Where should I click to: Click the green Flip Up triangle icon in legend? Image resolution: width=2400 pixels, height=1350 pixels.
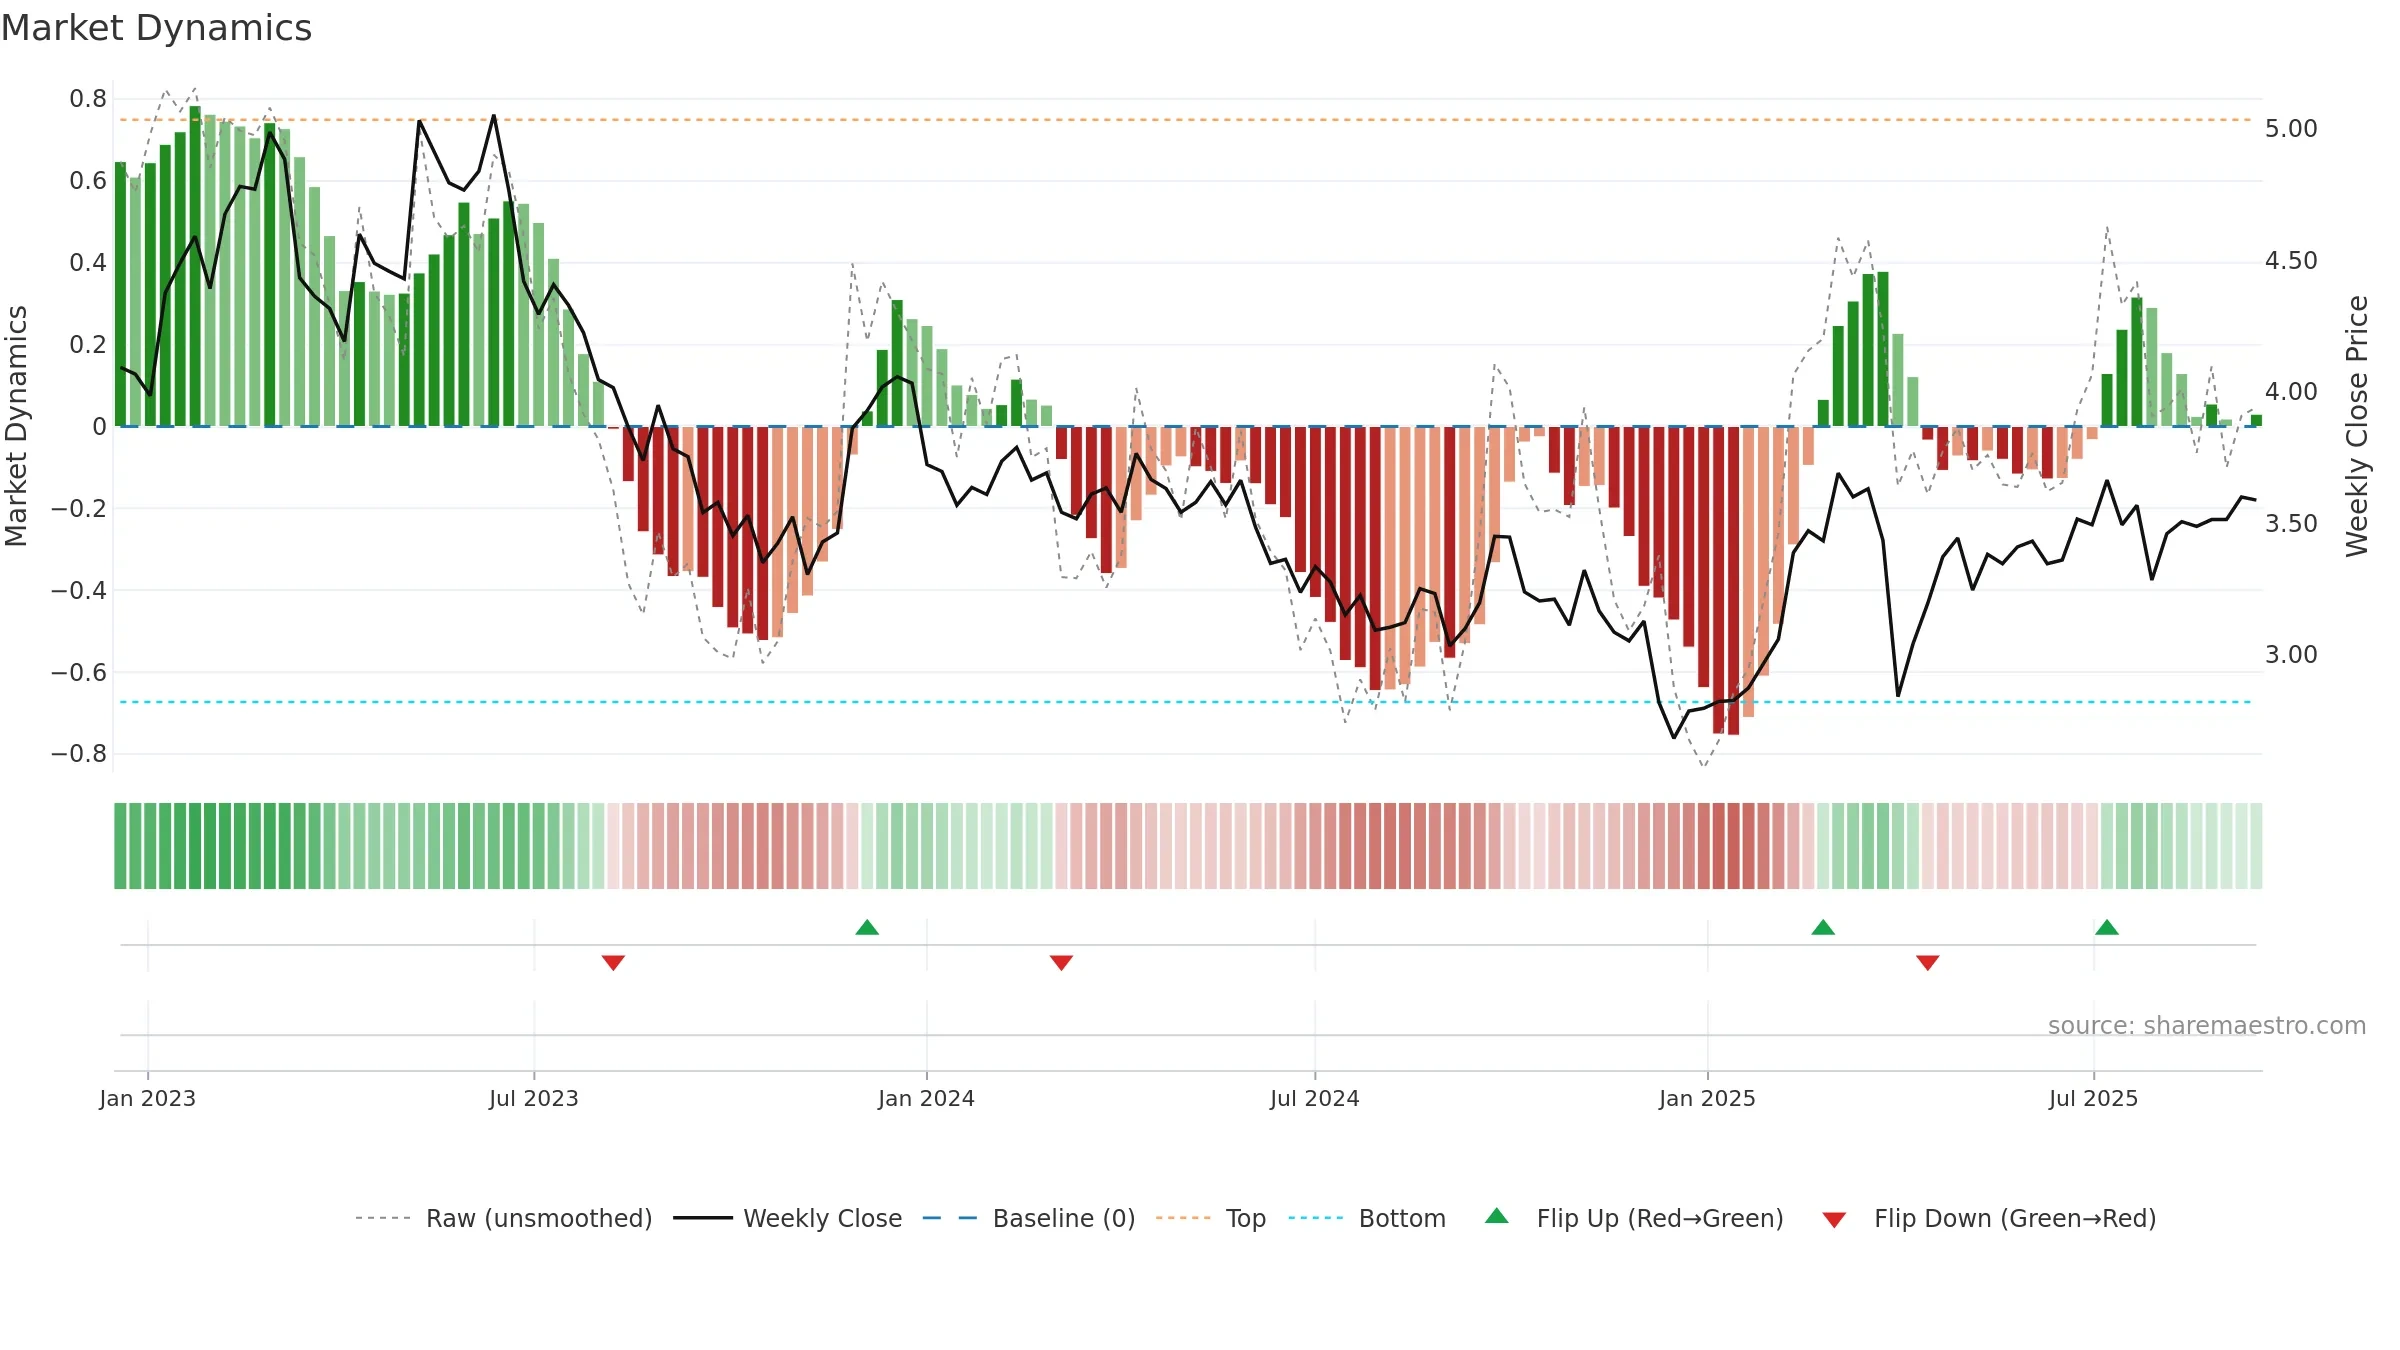[x=1497, y=1216]
